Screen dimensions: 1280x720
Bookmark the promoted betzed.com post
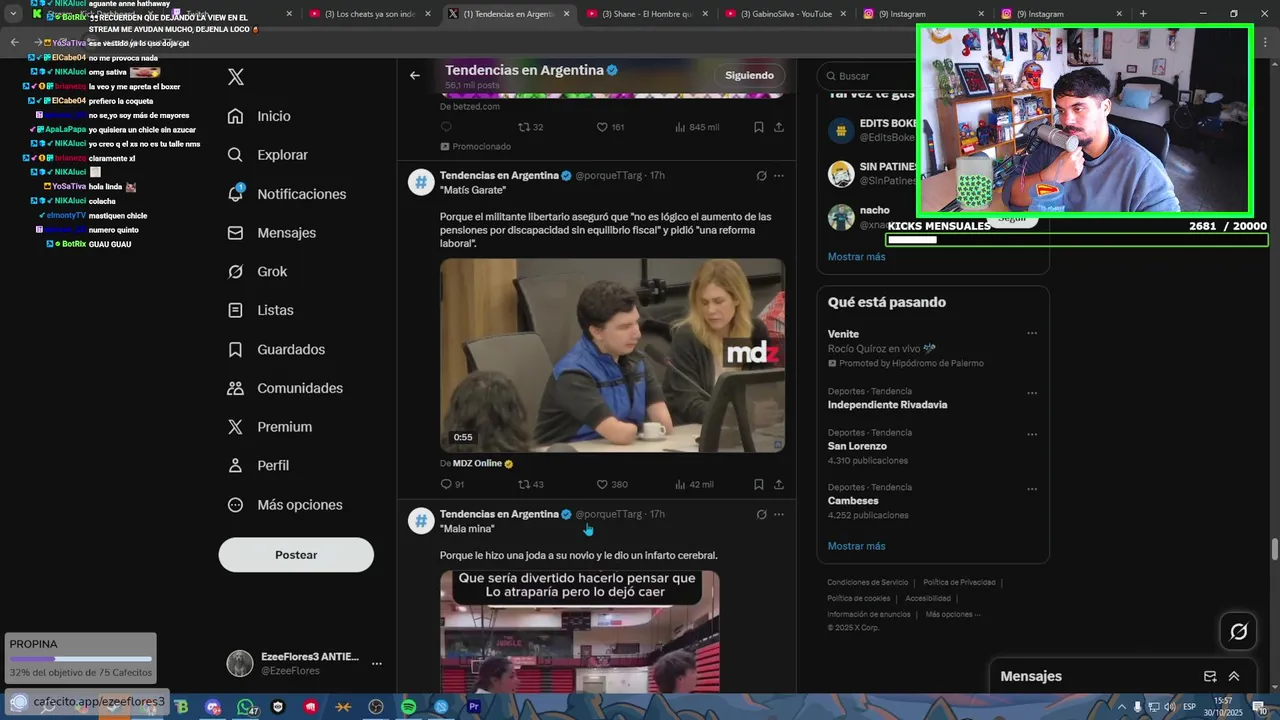click(x=759, y=127)
